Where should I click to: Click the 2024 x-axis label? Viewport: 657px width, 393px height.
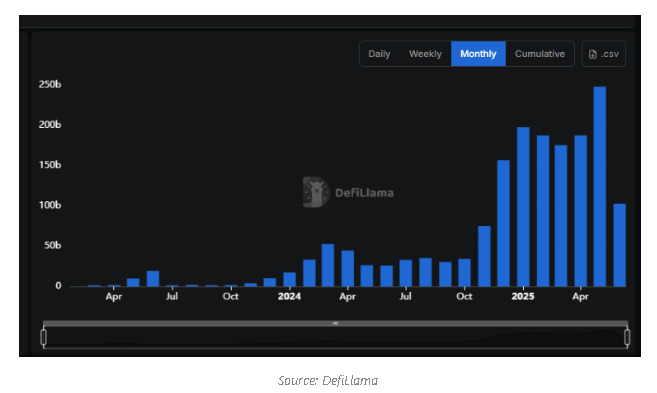tap(290, 297)
